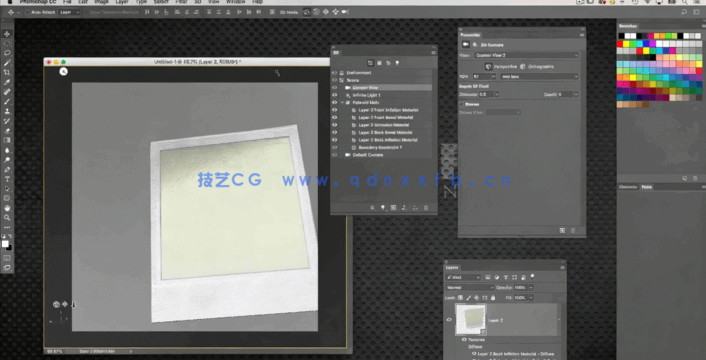Lock transparent pixels in Layers panel
This screenshot has height=360, width=706.
tap(461, 298)
